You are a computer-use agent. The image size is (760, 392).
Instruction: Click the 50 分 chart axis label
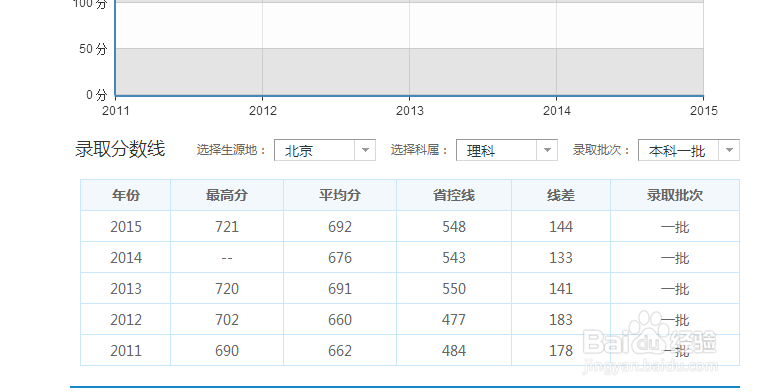coord(93,49)
